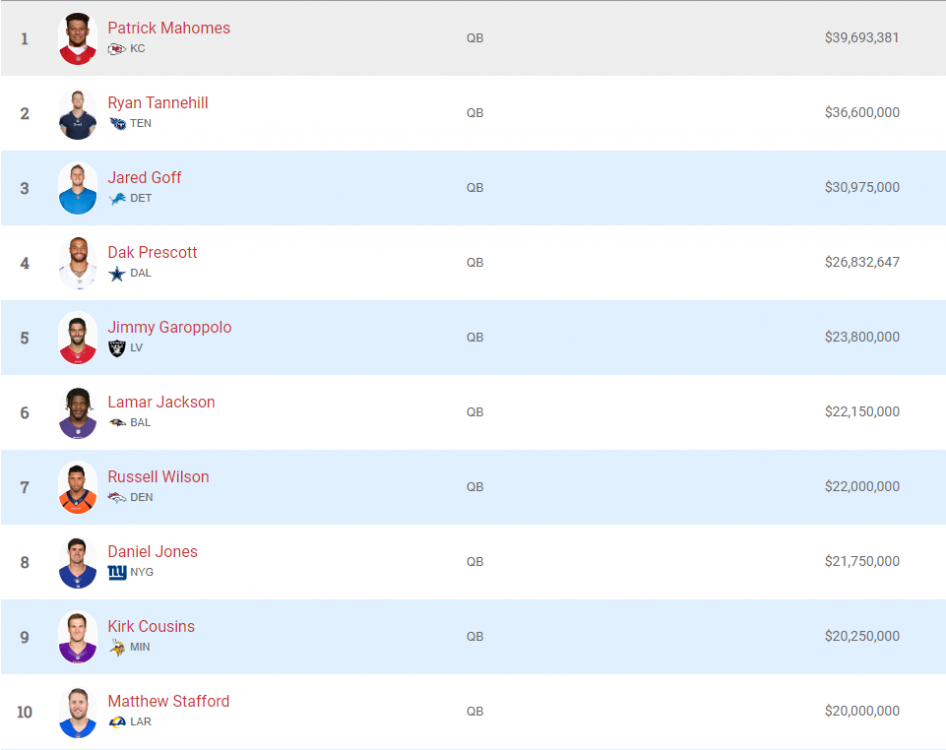The height and width of the screenshot is (750, 946).
Task: Click Lamar Jackson's headshot photo
Action: [78, 412]
